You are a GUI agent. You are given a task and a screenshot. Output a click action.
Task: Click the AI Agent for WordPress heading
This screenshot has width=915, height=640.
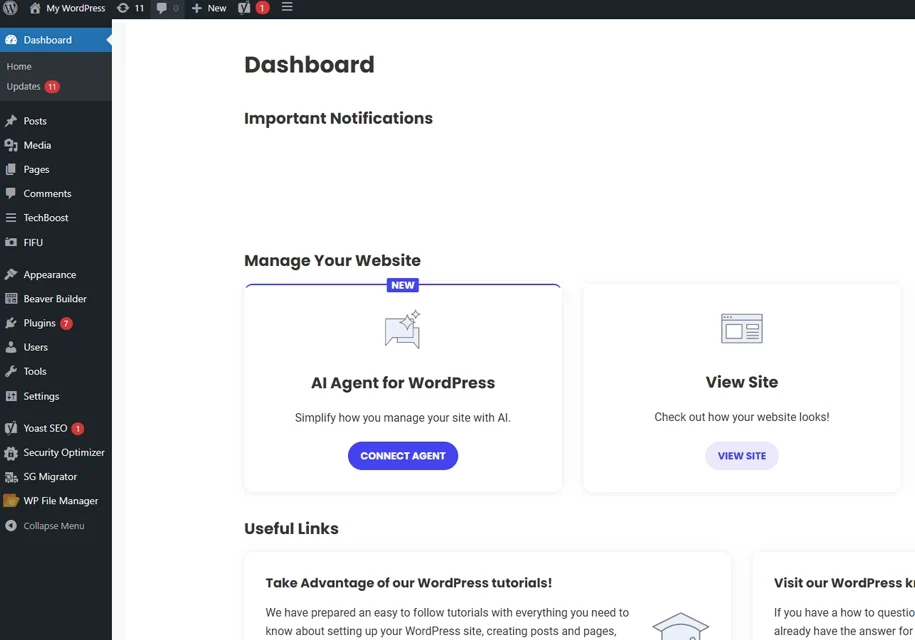[x=403, y=383]
